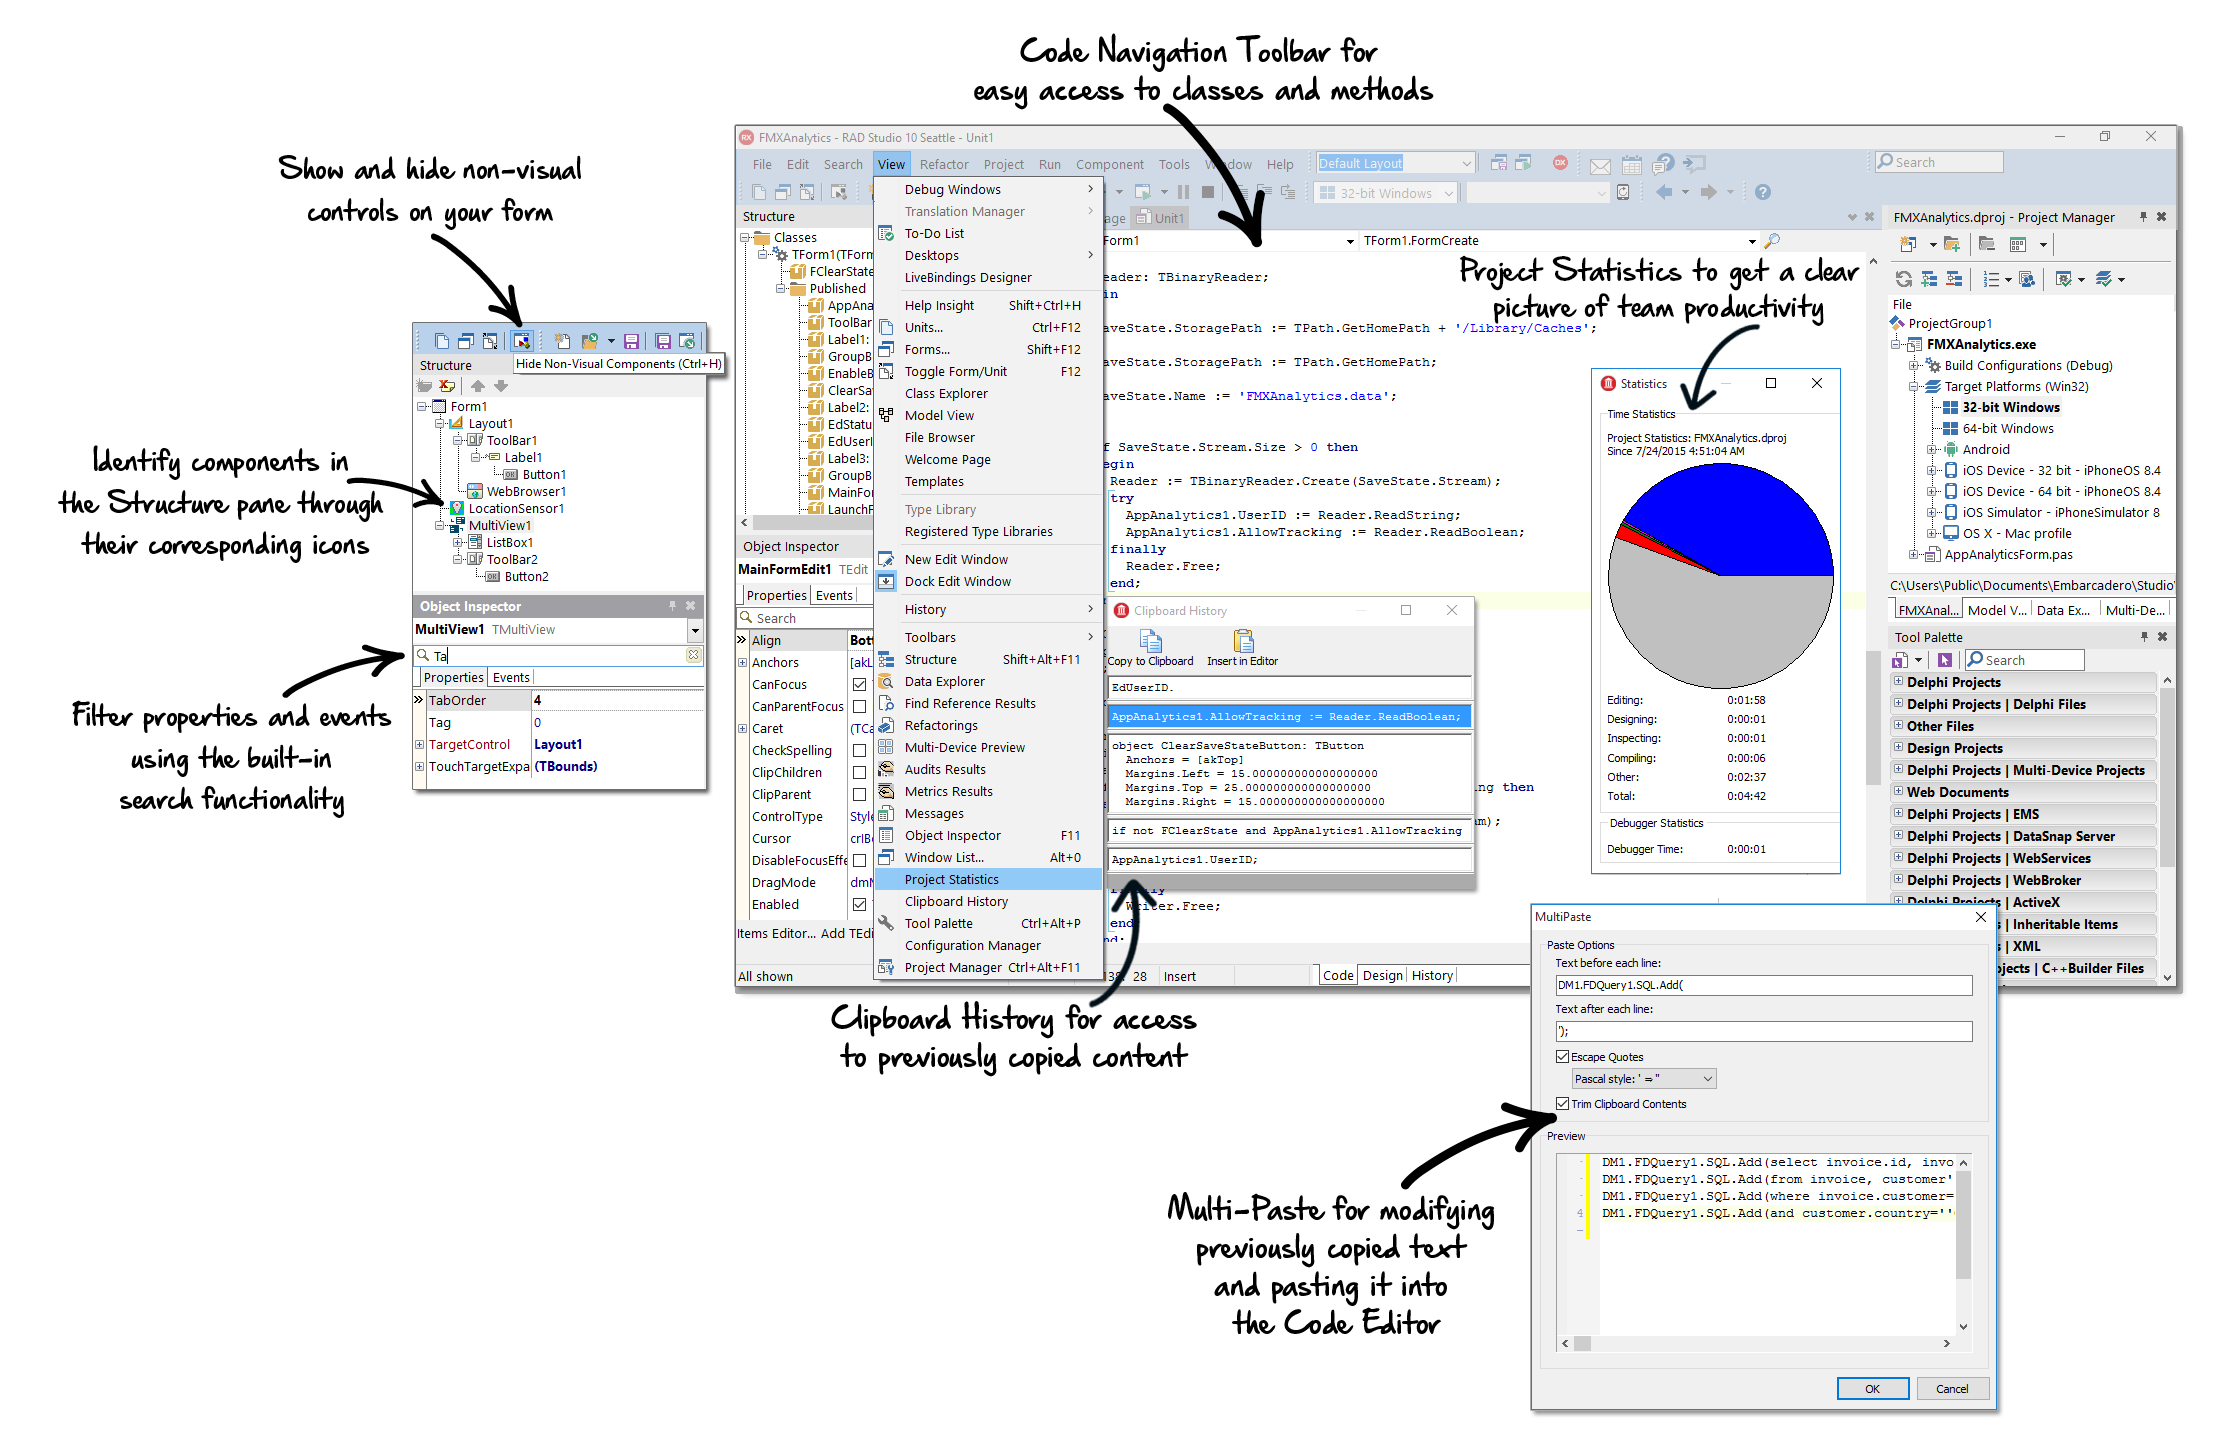Click the blue back navigation arrow

[x=1664, y=192]
